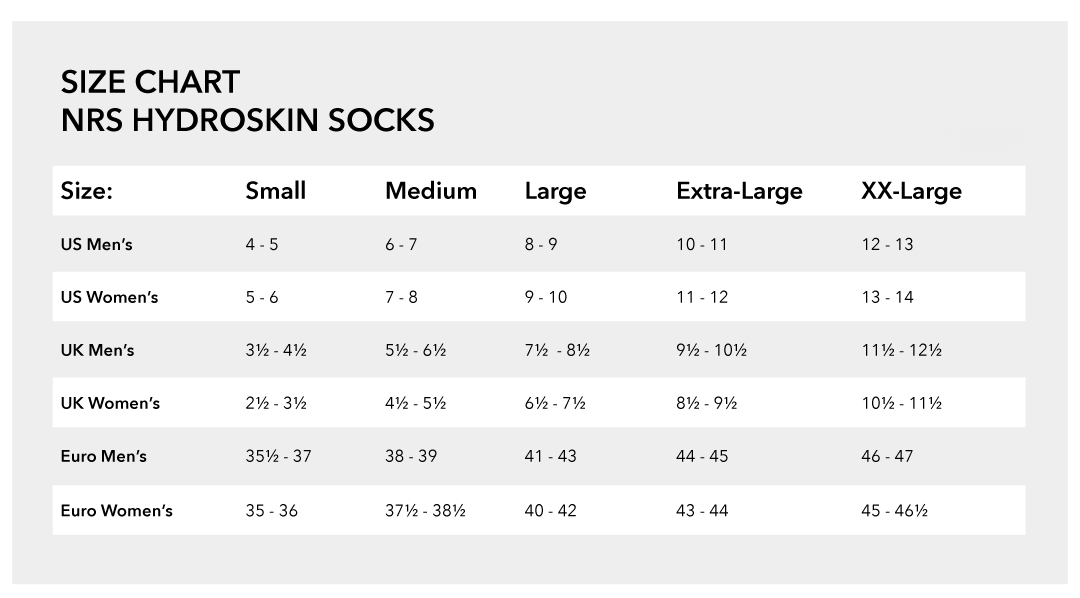The height and width of the screenshot is (598, 1080).
Task: Click the US Men's Small value 4 - 5
Action: click(262, 245)
